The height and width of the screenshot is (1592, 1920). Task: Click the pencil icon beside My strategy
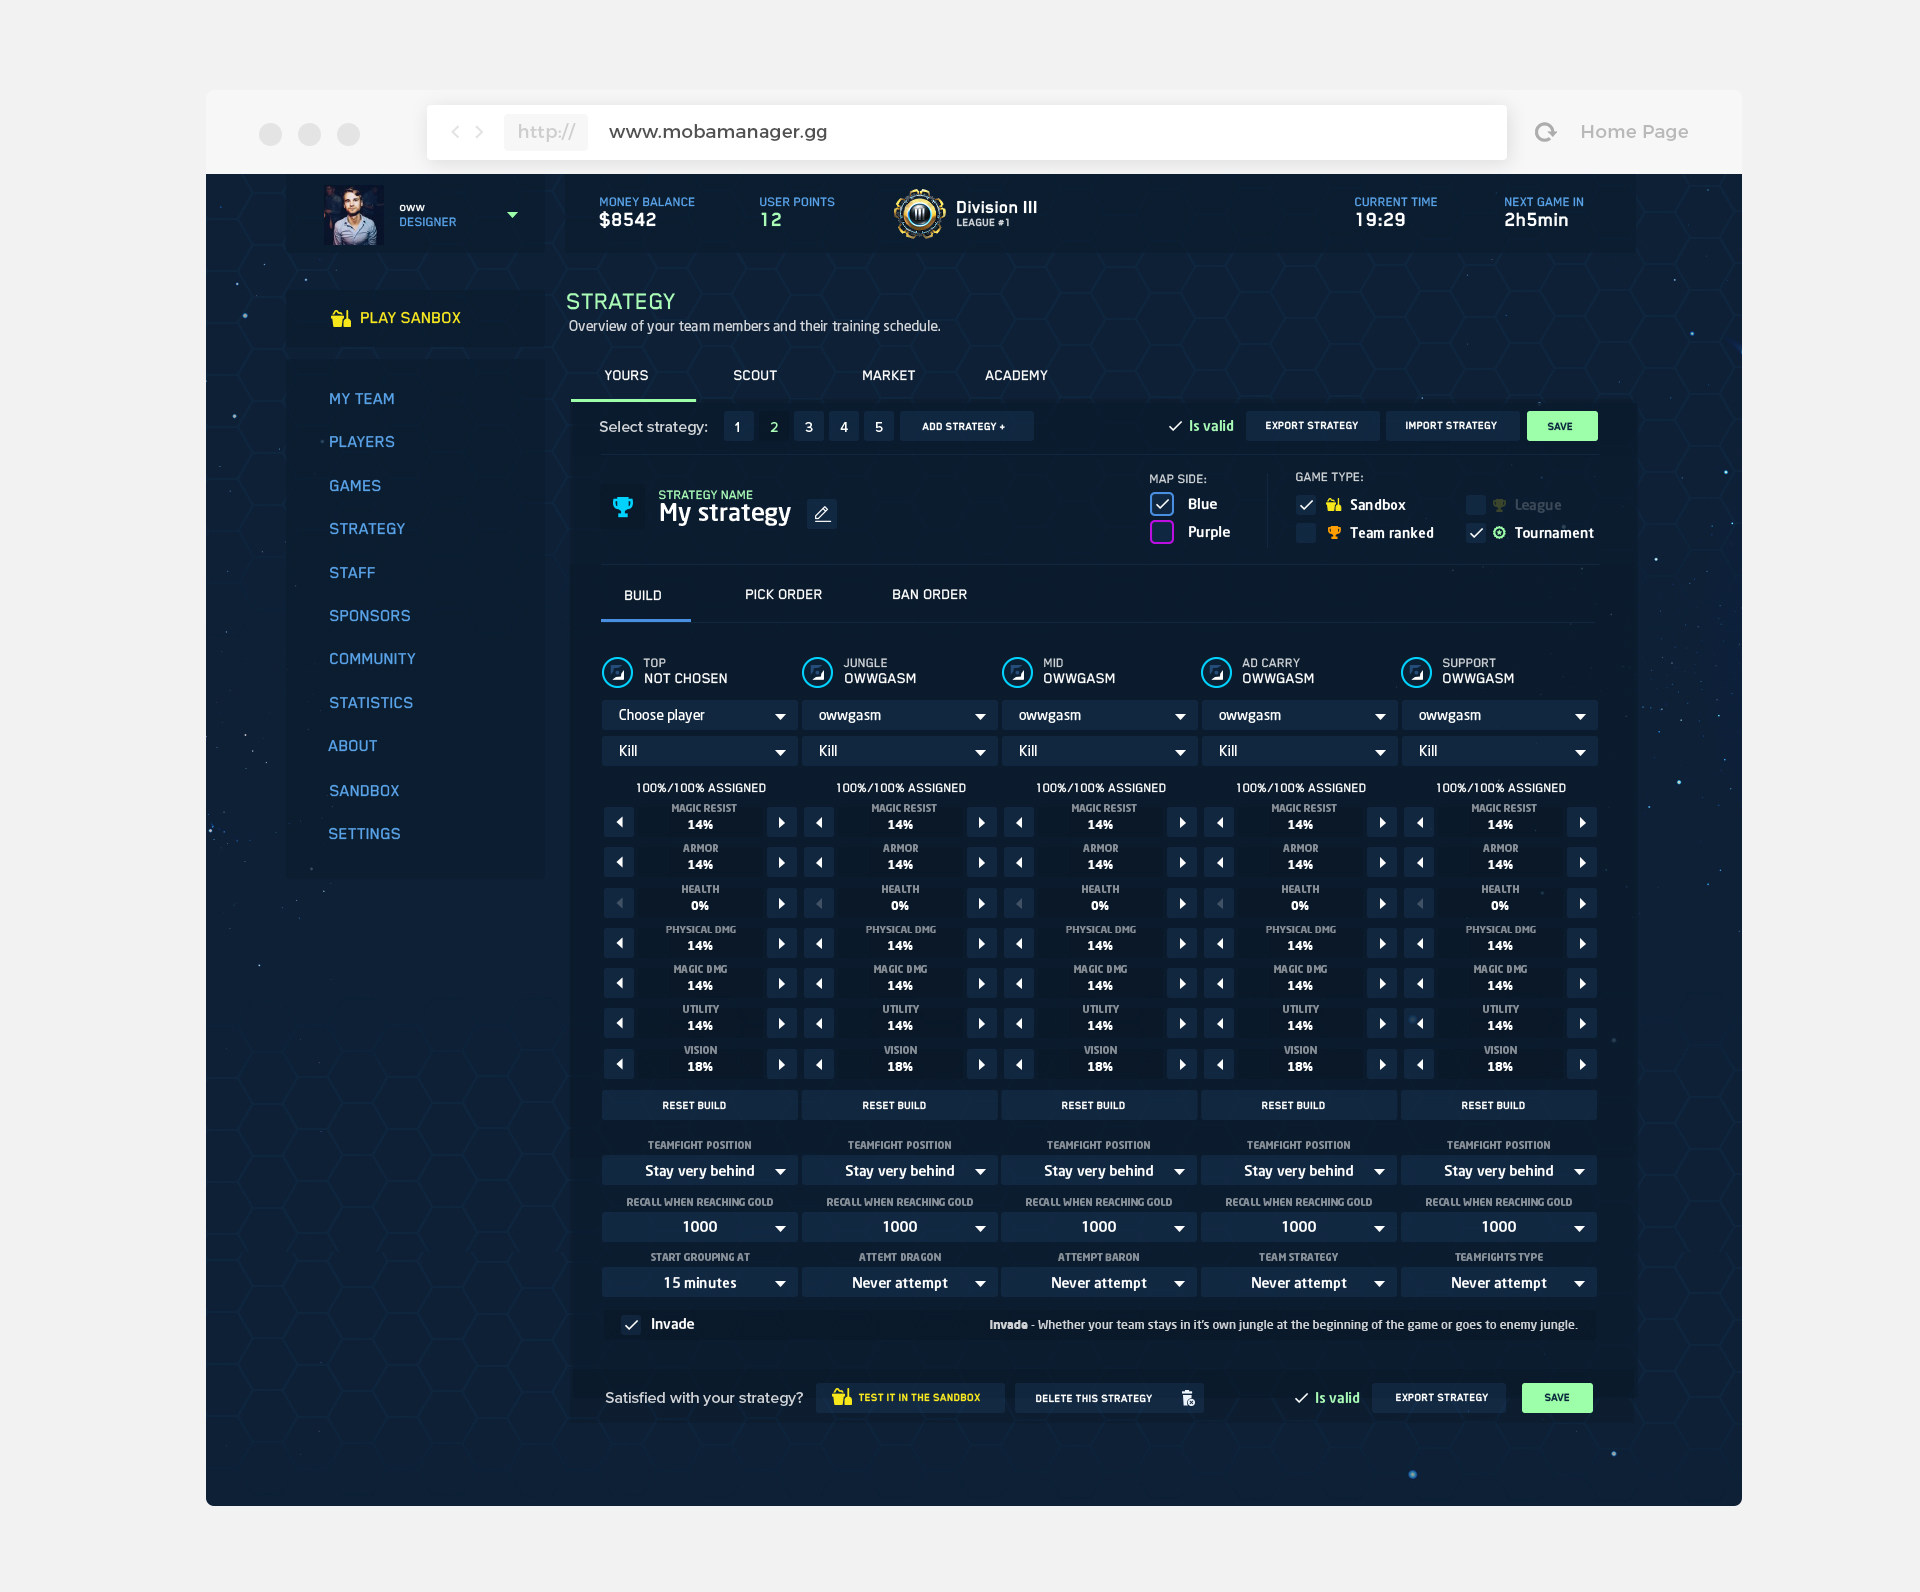(822, 513)
